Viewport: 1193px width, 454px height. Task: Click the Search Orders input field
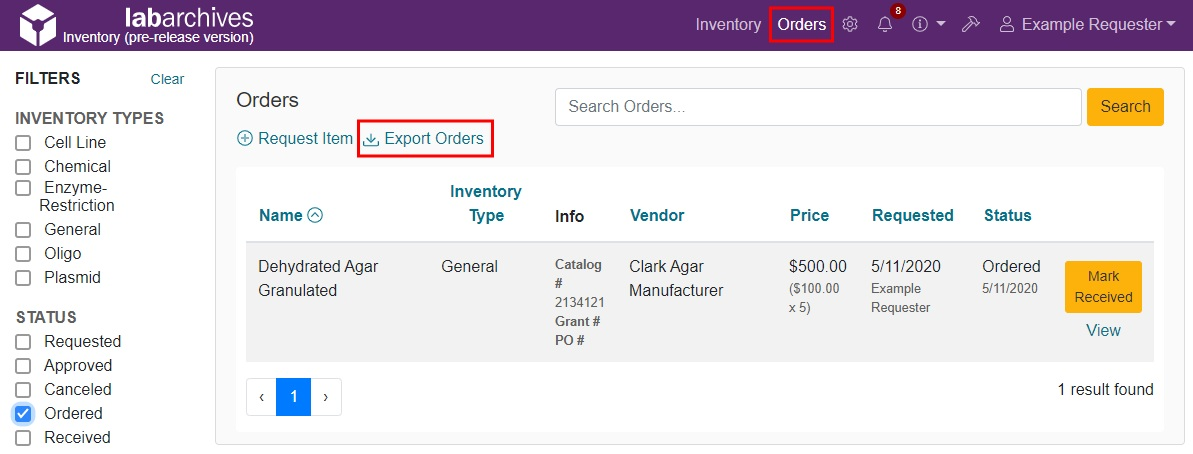coord(817,107)
